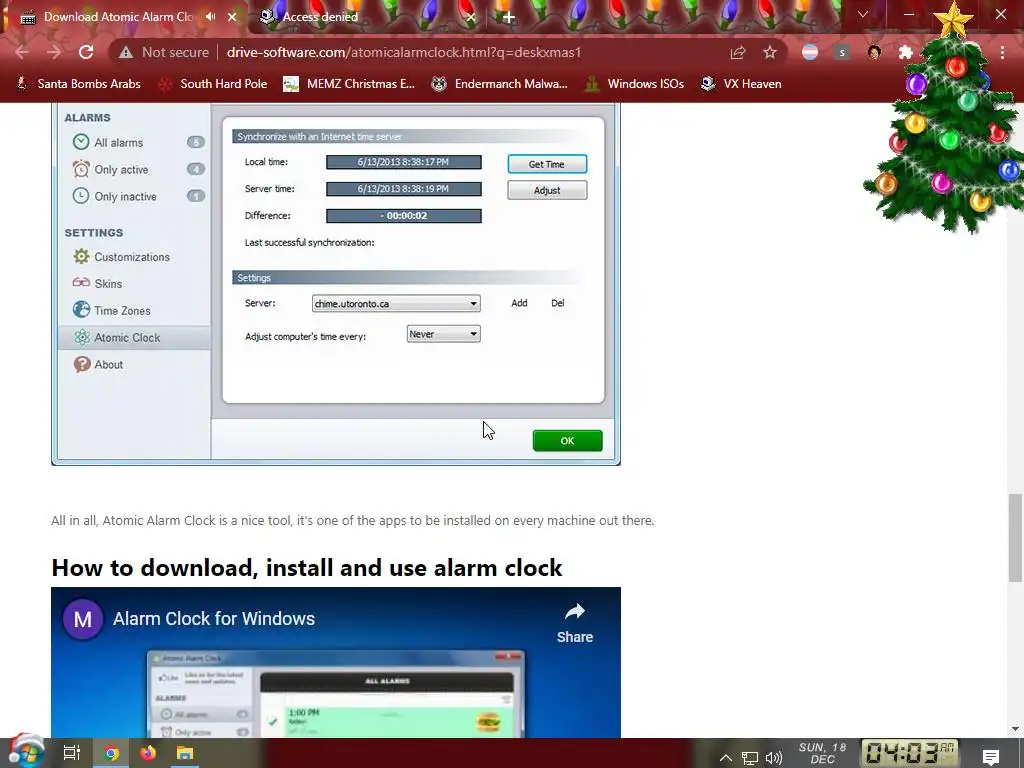Expand the Adjust computer's time Never dropdown
Viewport: 1024px width, 768px height.
point(443,334)
